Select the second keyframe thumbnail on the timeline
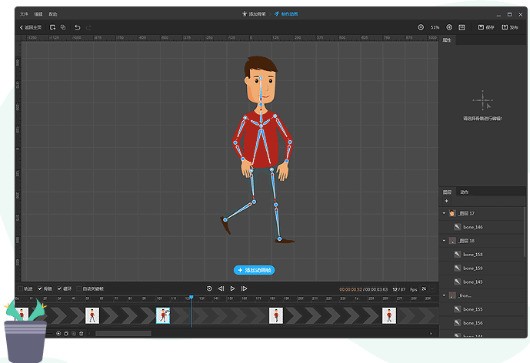The image size is (530, 363). pyautogui.click(x=92, y=315)
